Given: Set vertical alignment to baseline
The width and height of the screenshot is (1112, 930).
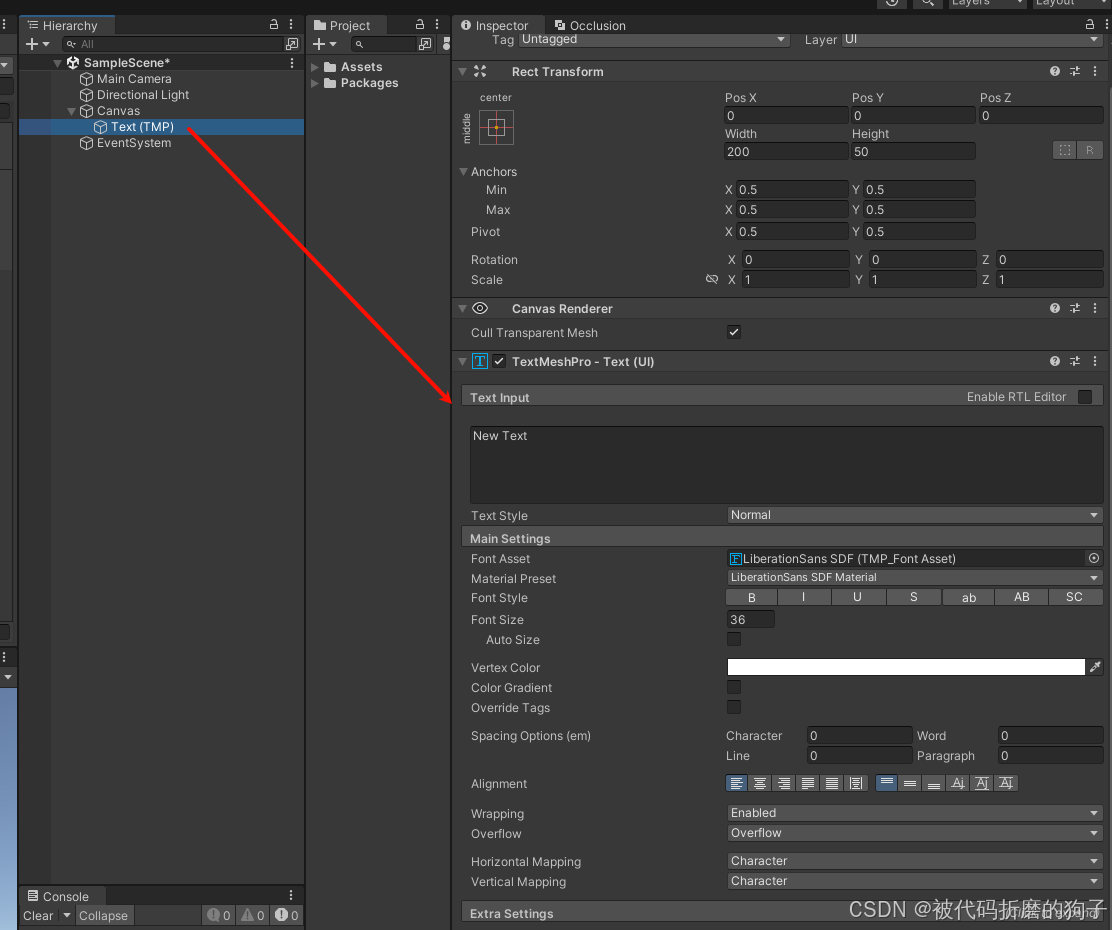Looking at the screenshot, I should [958, 783].
